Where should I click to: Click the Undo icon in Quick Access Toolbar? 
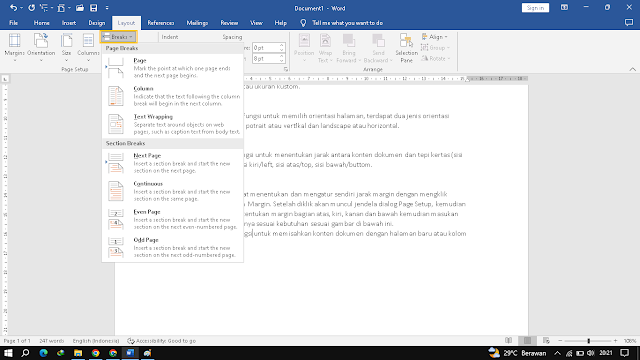click(13, 8)
